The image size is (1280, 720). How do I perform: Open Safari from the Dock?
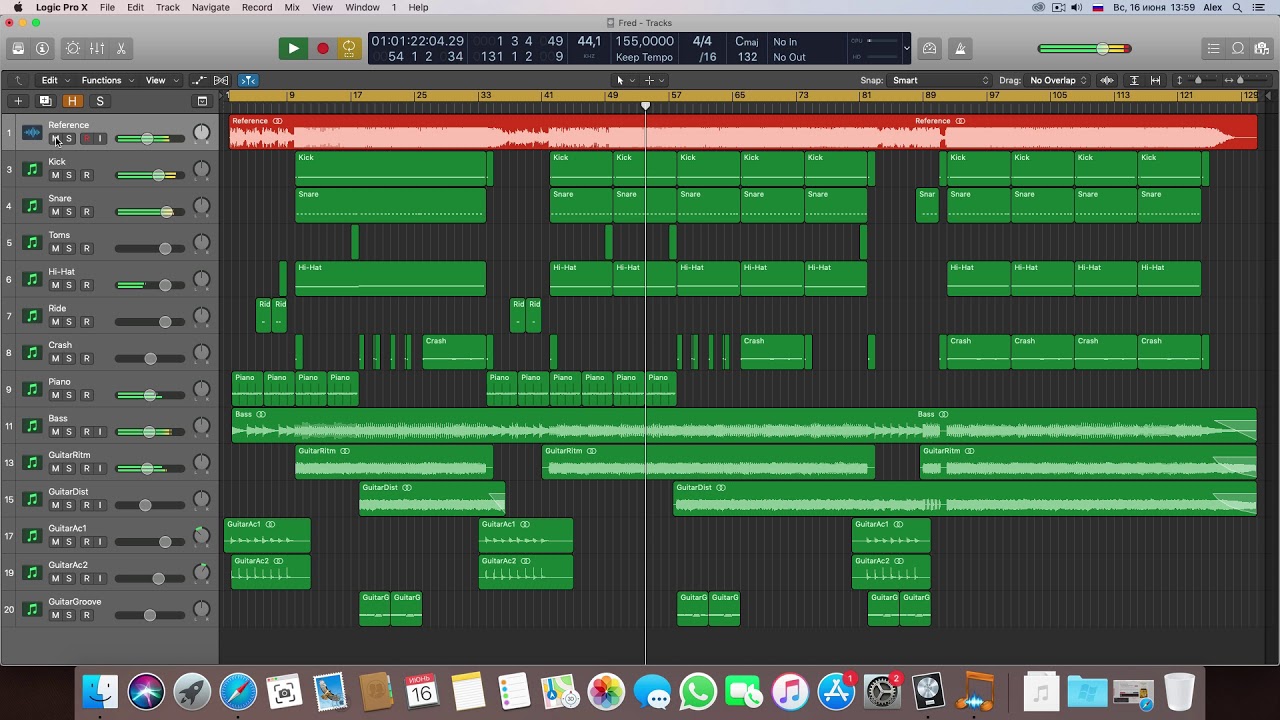(x=238, y=691)
